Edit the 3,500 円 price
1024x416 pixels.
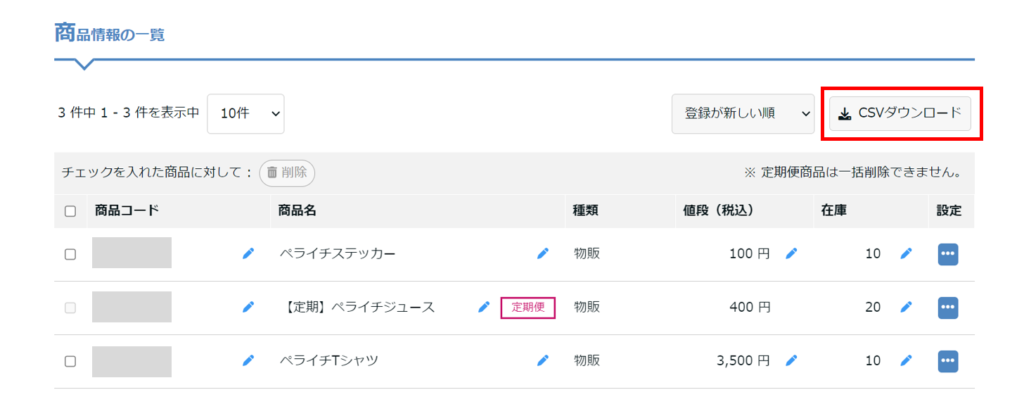pos(791,360)
